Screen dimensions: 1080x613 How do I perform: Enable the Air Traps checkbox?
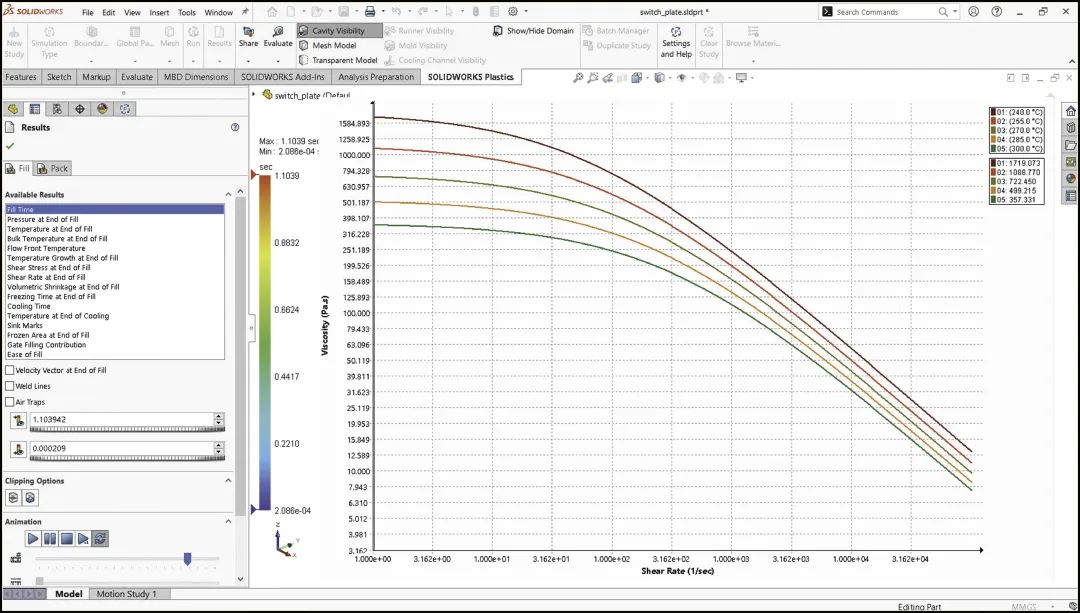(x=10, y=402)
